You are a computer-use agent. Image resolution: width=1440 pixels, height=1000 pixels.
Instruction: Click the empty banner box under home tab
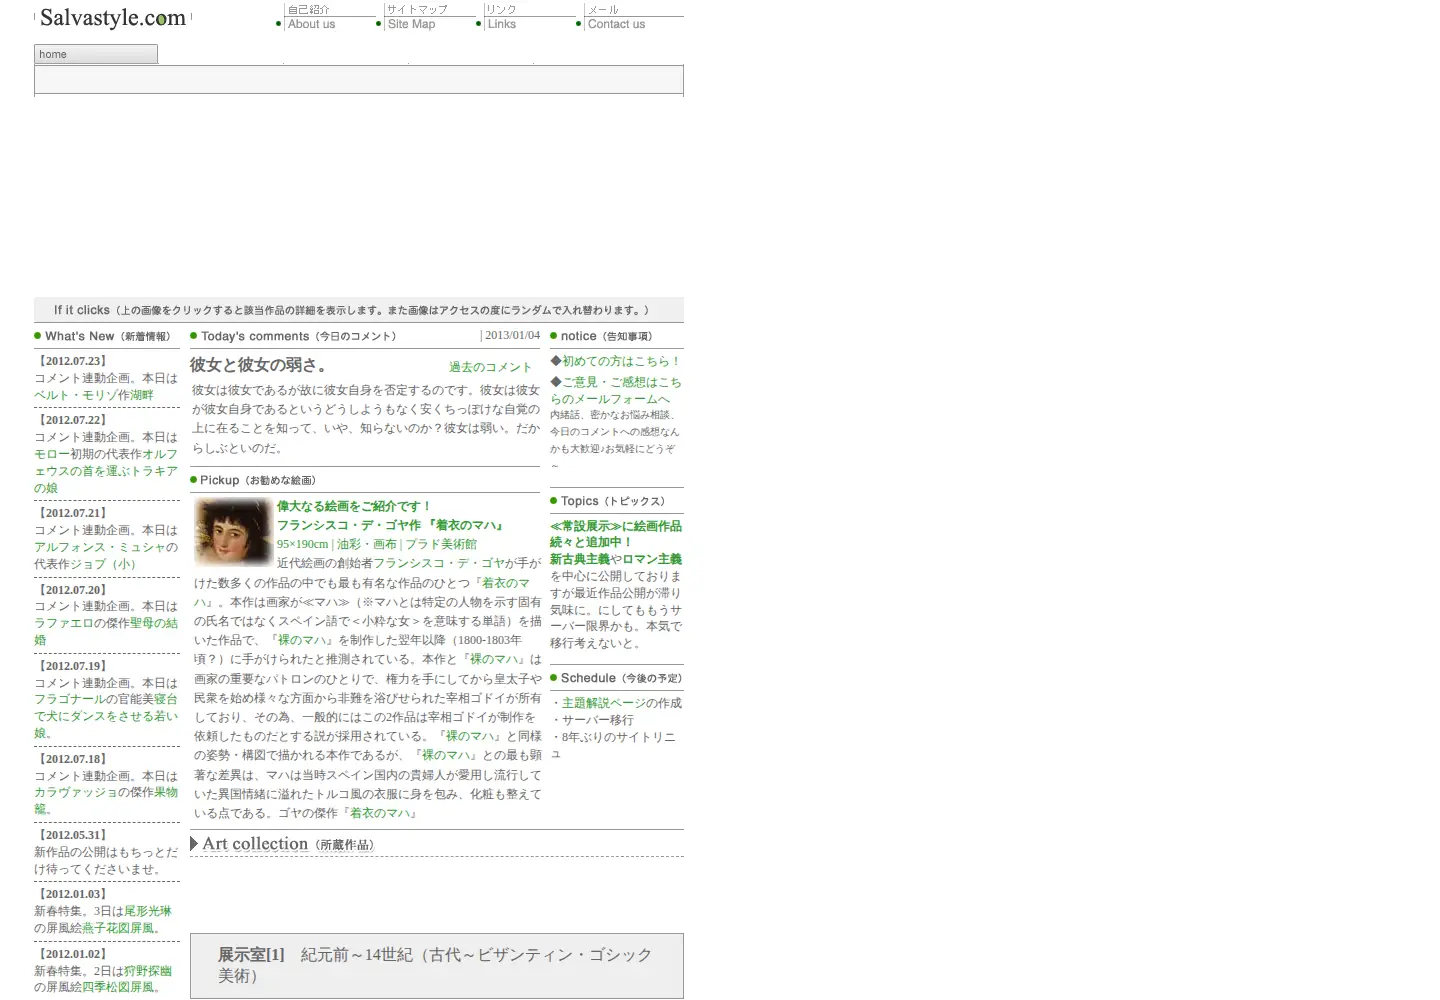click(359, 80)
